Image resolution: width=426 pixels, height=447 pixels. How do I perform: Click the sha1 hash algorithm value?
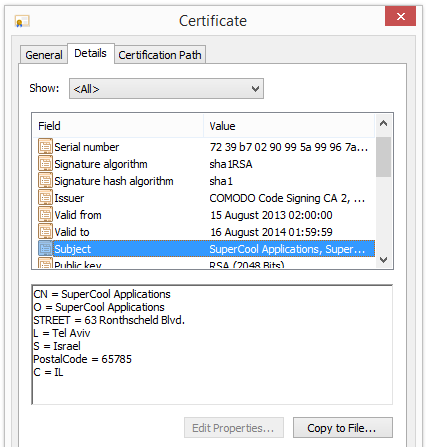point(221,181)
